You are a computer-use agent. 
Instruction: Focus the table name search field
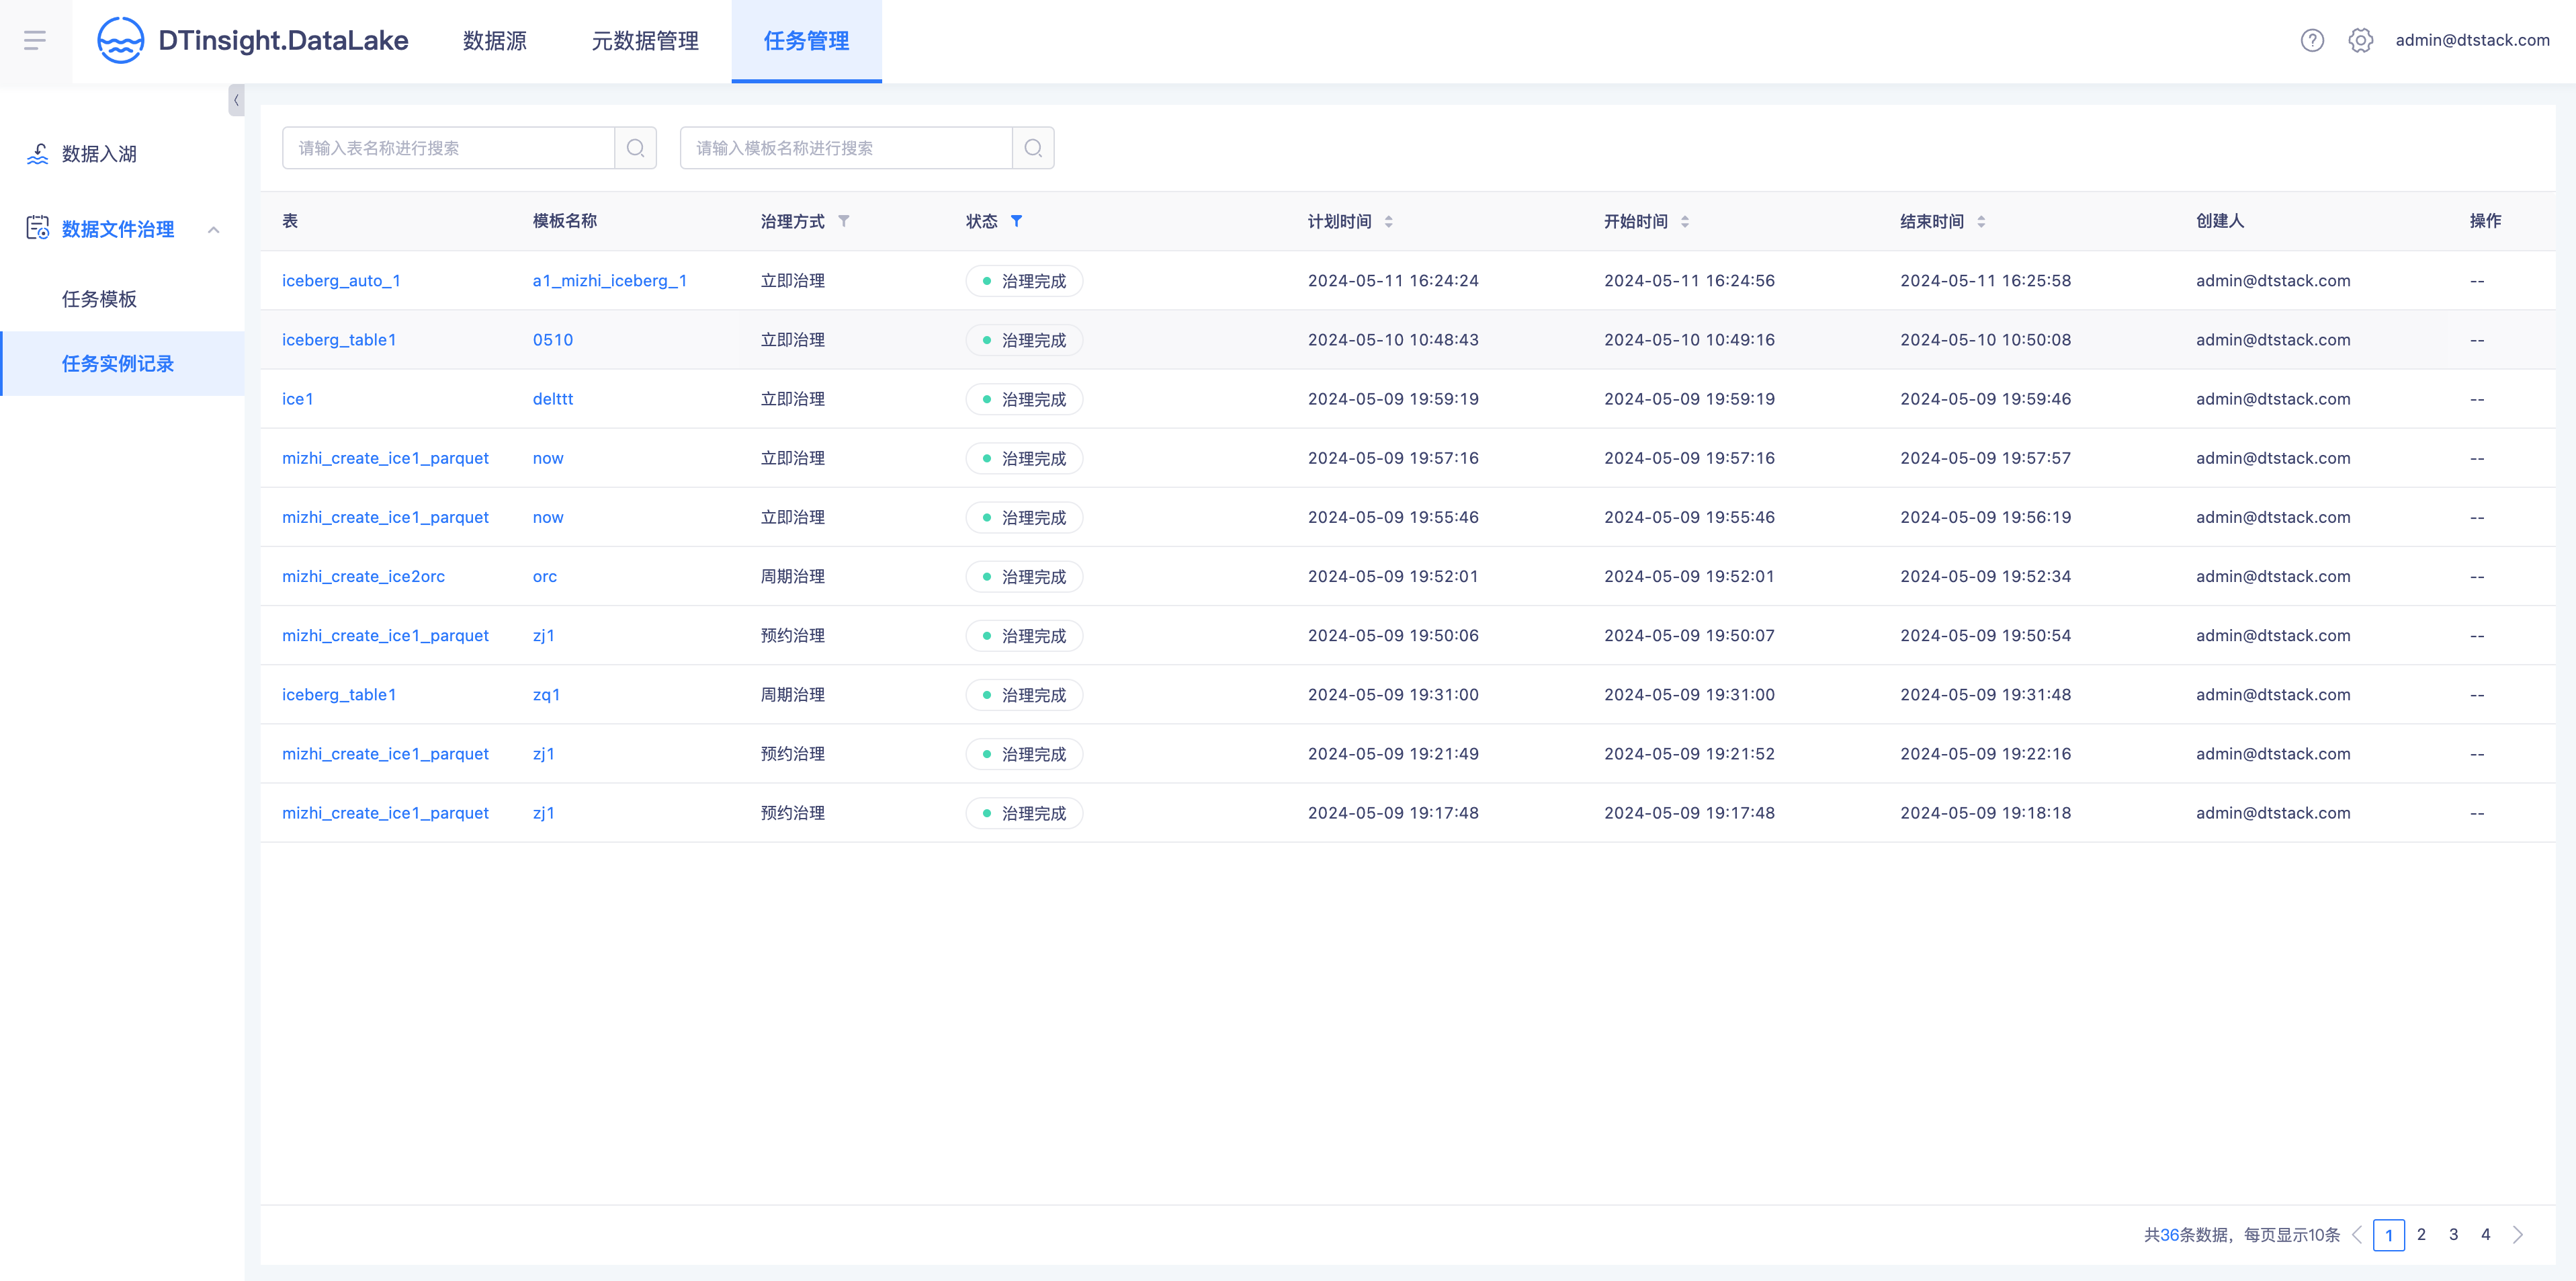click(449, 148)
